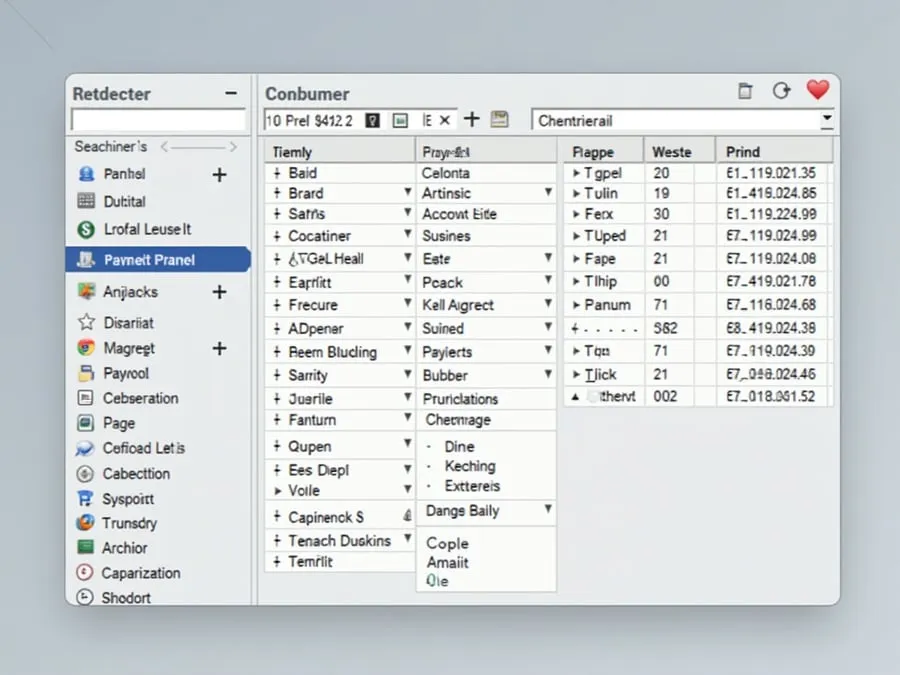900x675 pixels.
Task: Click the X icon in the toolbar field
Action: tap(445, 121)
